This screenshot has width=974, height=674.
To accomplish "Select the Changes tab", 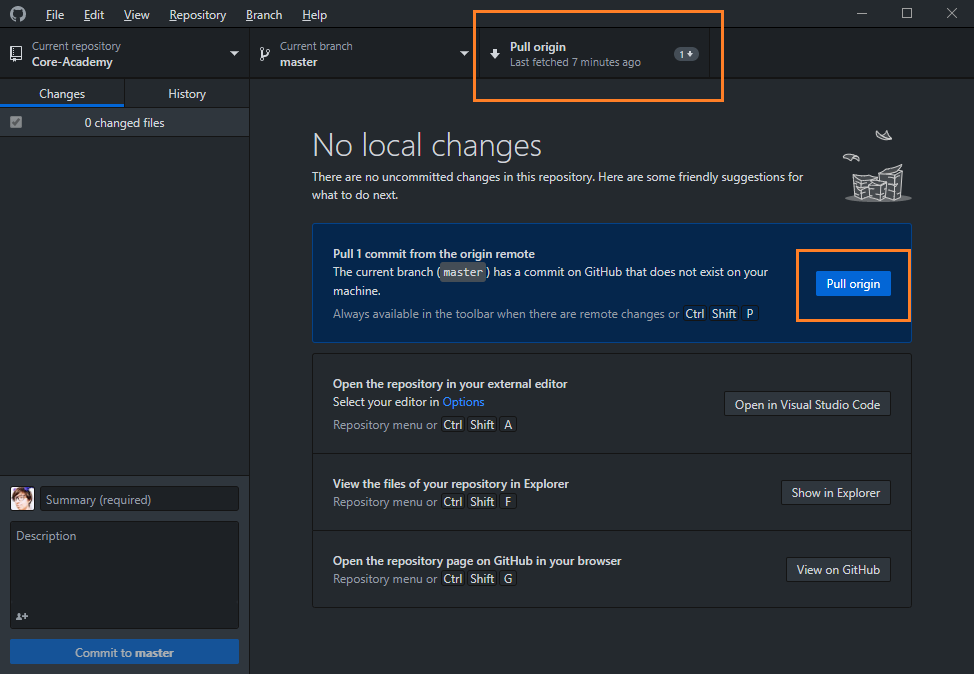I will [62, 94].
